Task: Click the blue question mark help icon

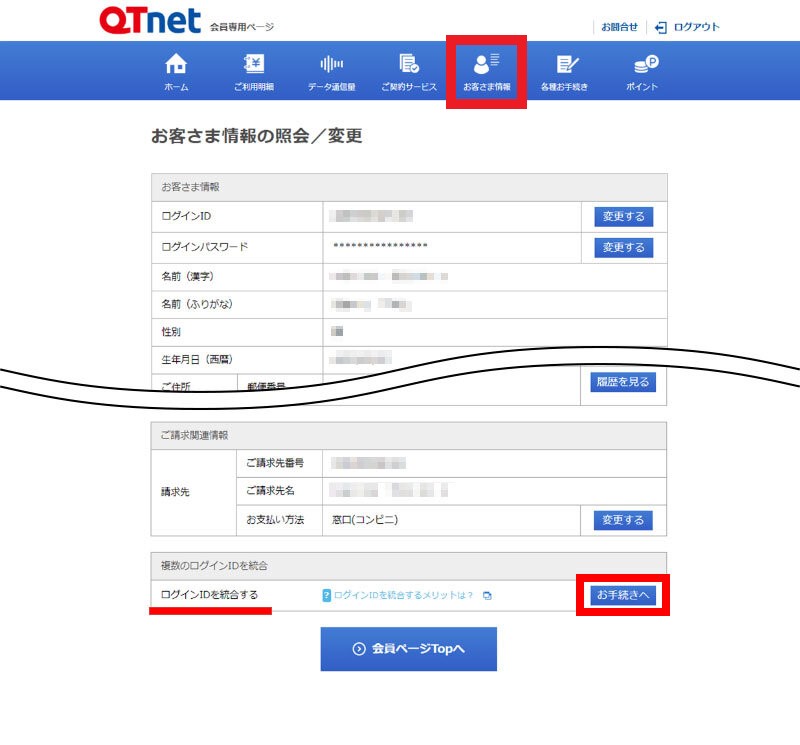Action: pyautogui.click(x=326, y=596)
